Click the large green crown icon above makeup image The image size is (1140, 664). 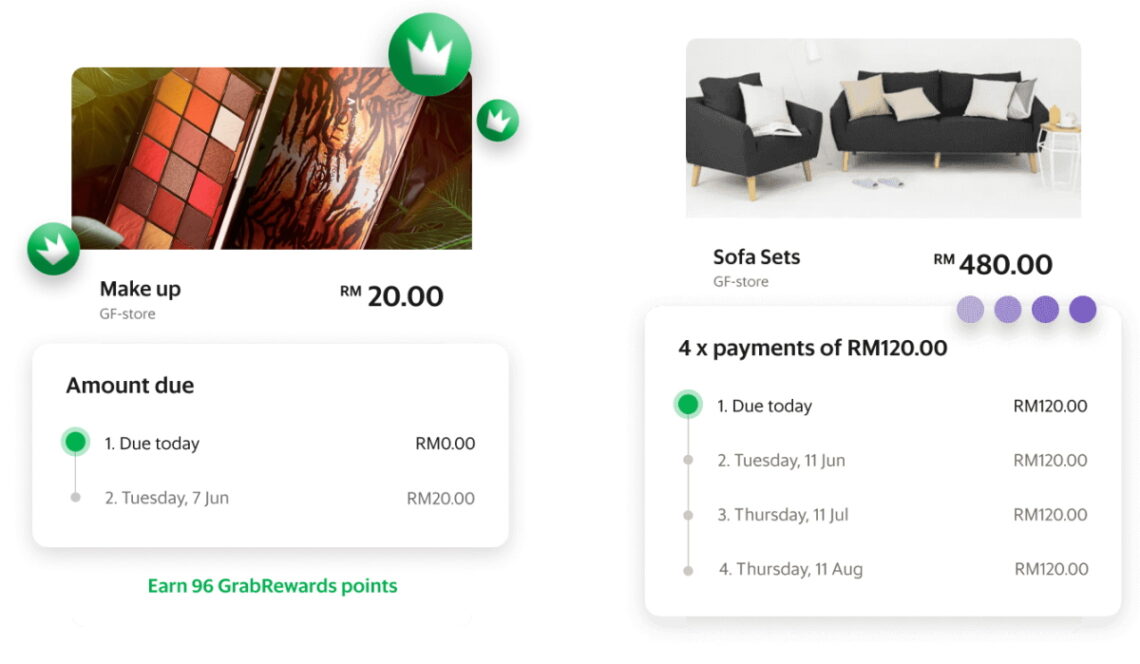(x=430, y=57)
